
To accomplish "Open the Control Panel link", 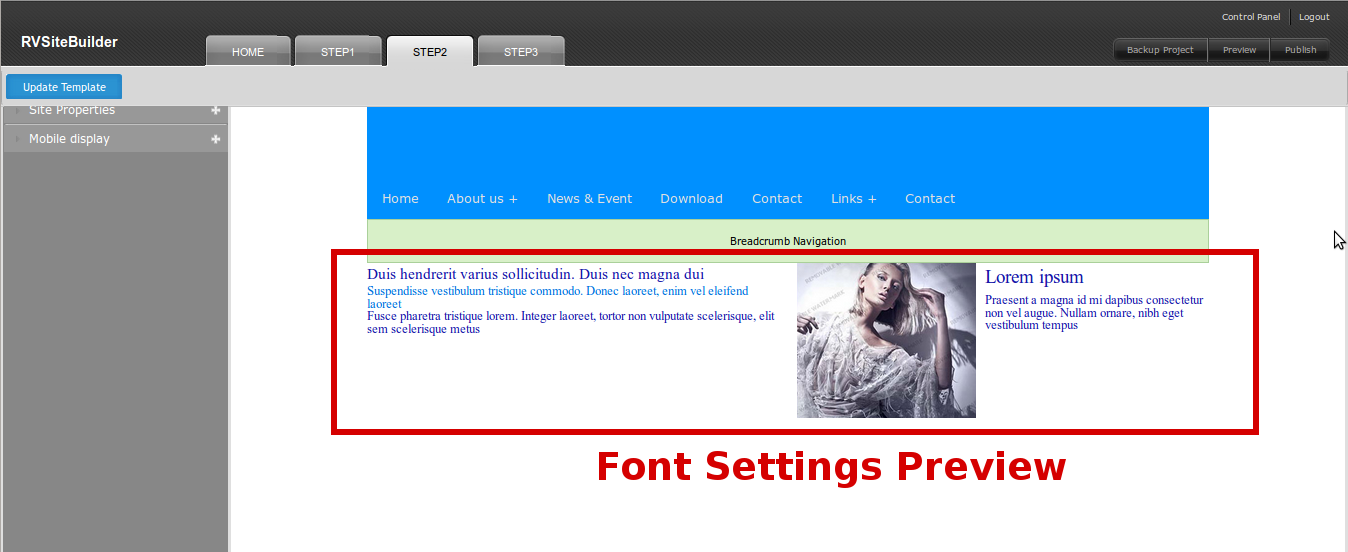I will point(1250,17).
